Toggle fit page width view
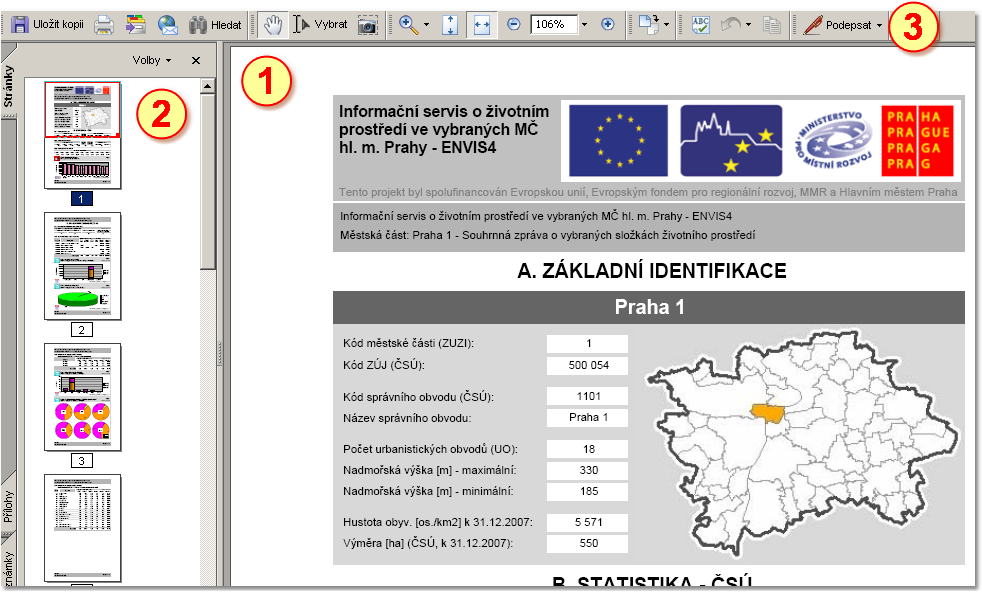This screenshot has height=593, width=982. [481, 25]
